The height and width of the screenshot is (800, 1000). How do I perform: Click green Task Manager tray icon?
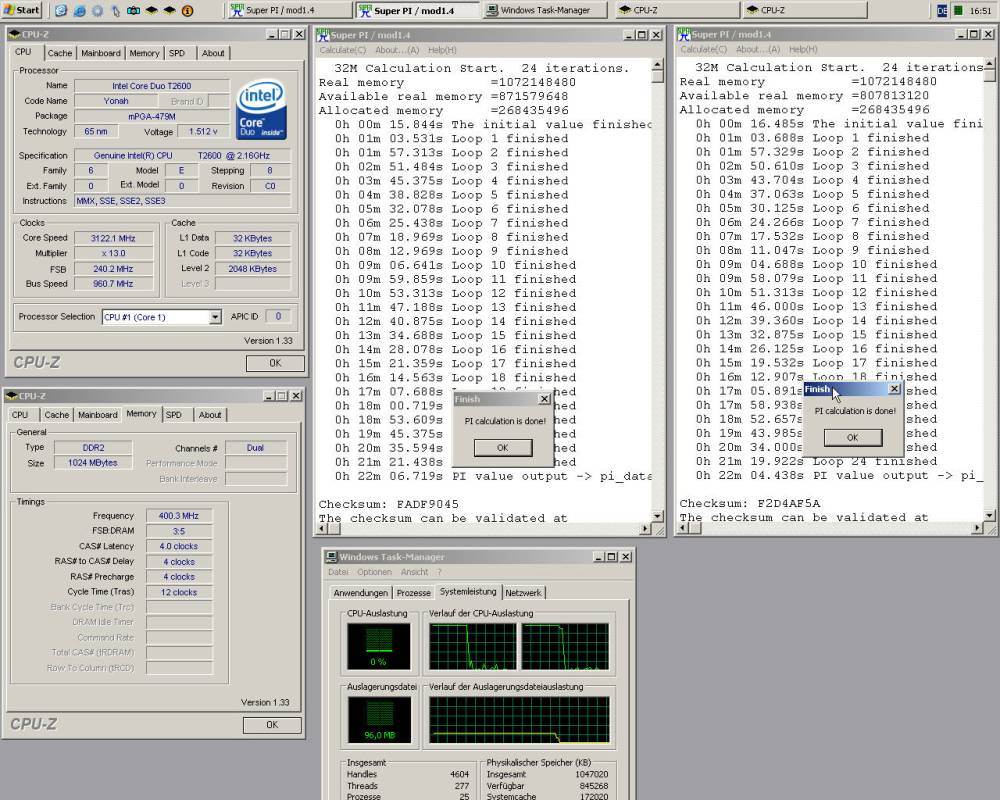[958, 11]
